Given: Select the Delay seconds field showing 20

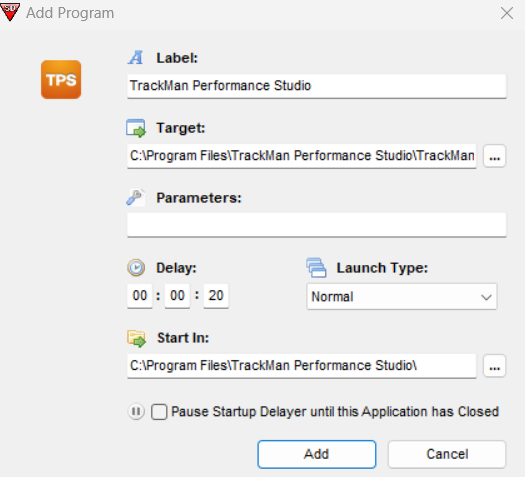Looking at the screenshot, I should tap(216, 296).
